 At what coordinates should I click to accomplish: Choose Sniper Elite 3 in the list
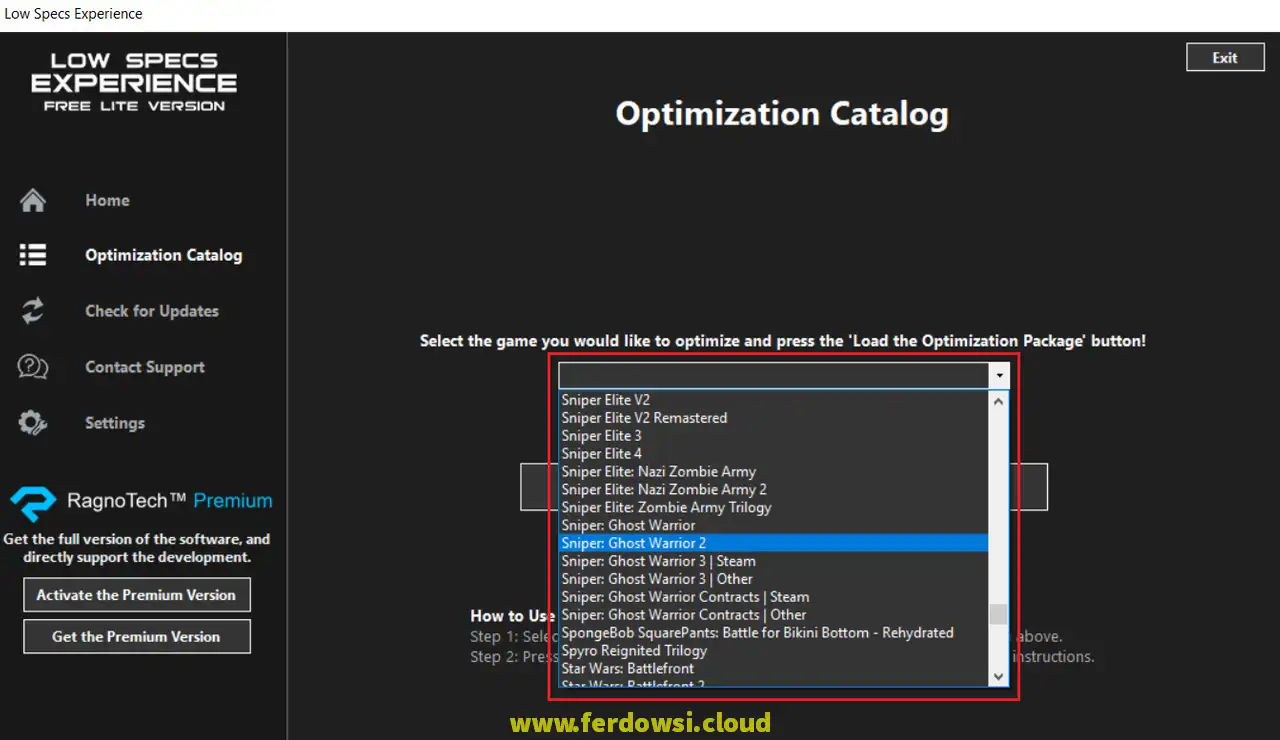(773, 436)
